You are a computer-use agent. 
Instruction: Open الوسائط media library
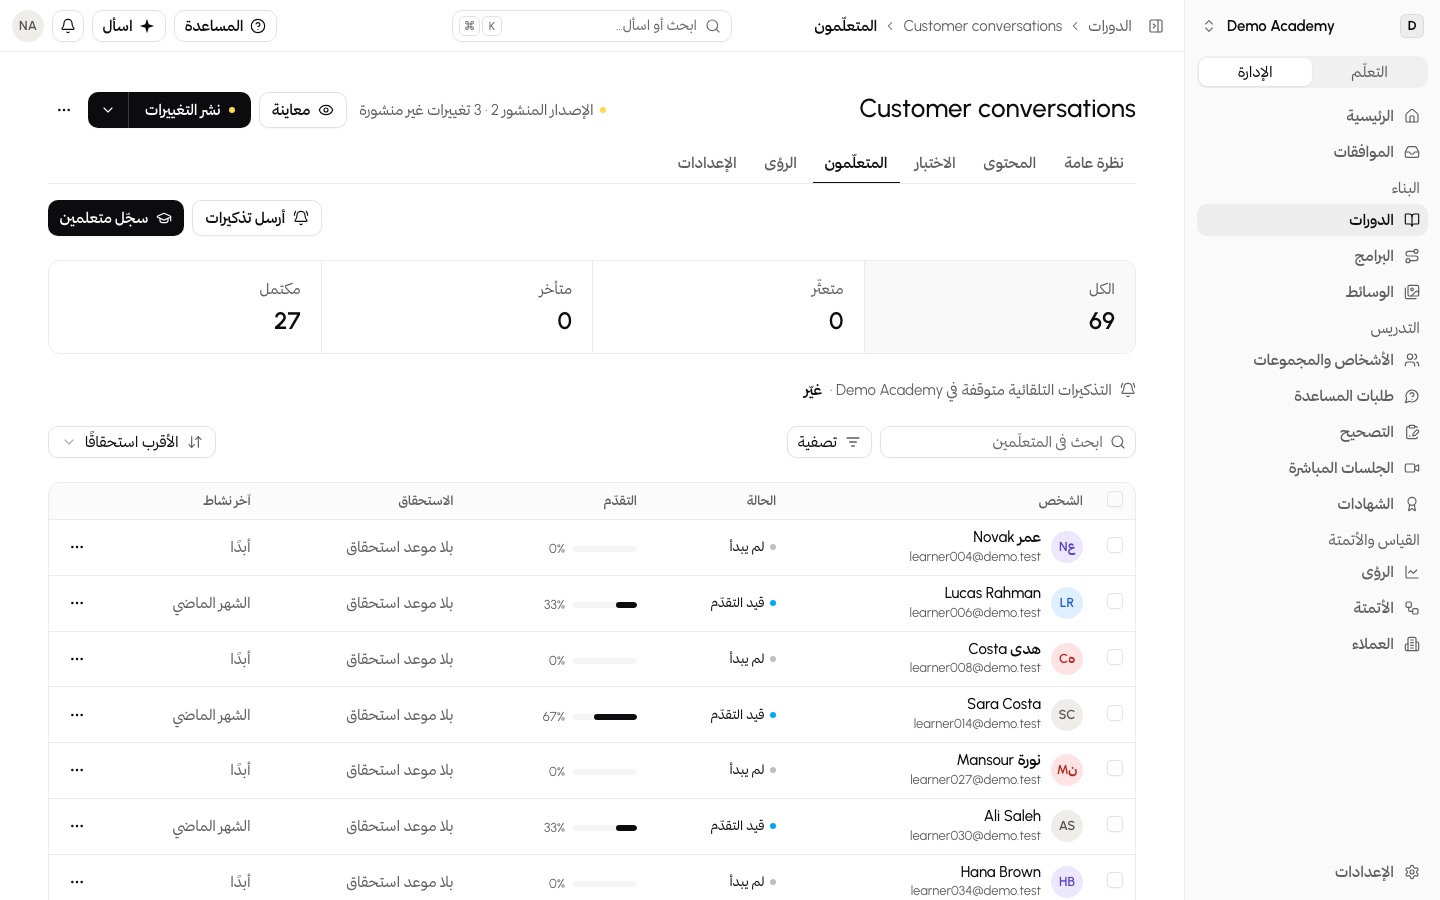[x=1312, y=292]
